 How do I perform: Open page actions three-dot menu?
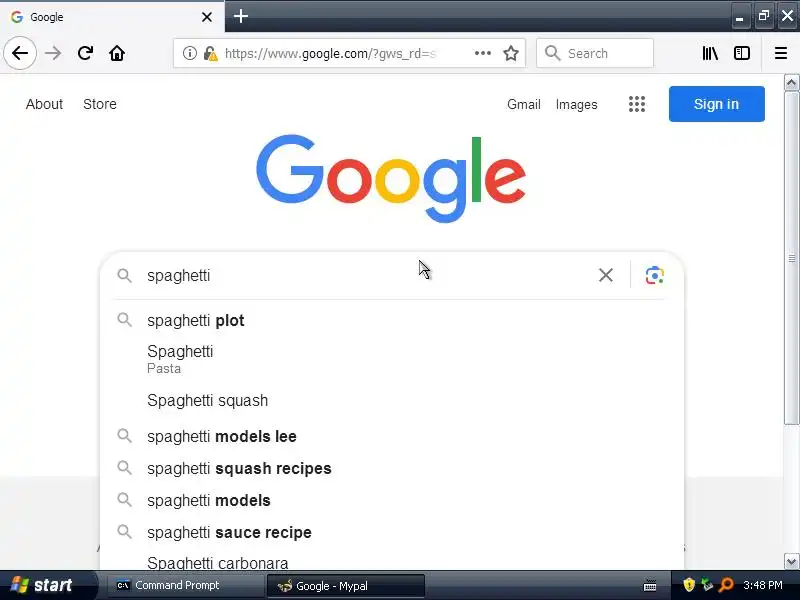point(483,53)
